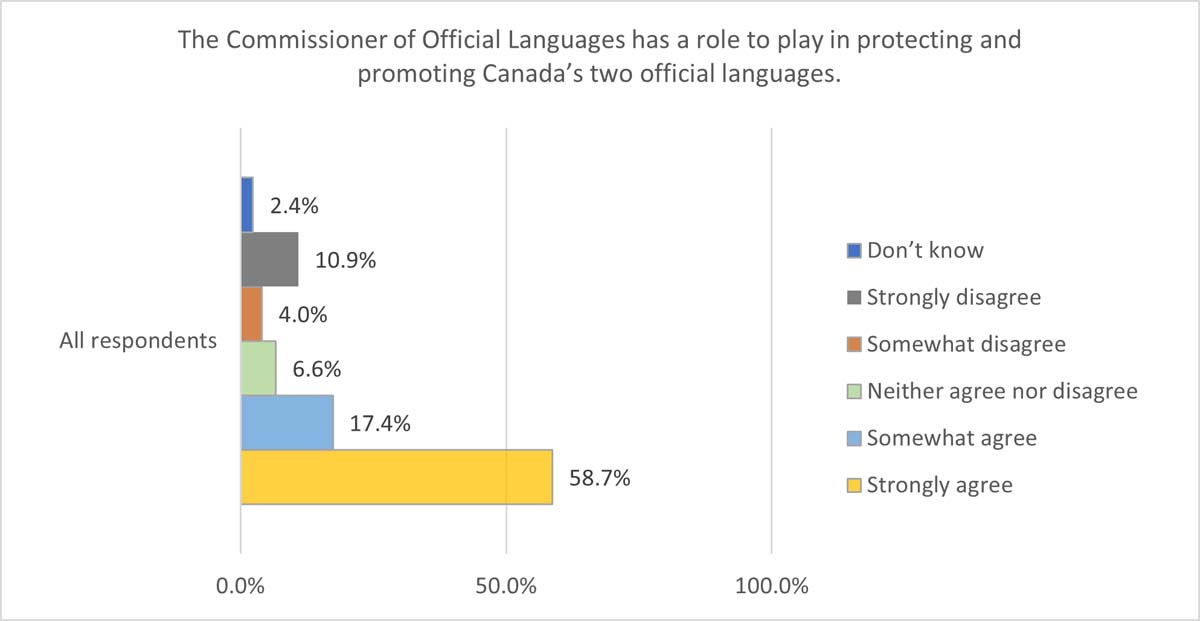The height and width of the screenshot is (621, 1200).
Task: Click the Strongly agree legend text
Action: pos(940,486)
